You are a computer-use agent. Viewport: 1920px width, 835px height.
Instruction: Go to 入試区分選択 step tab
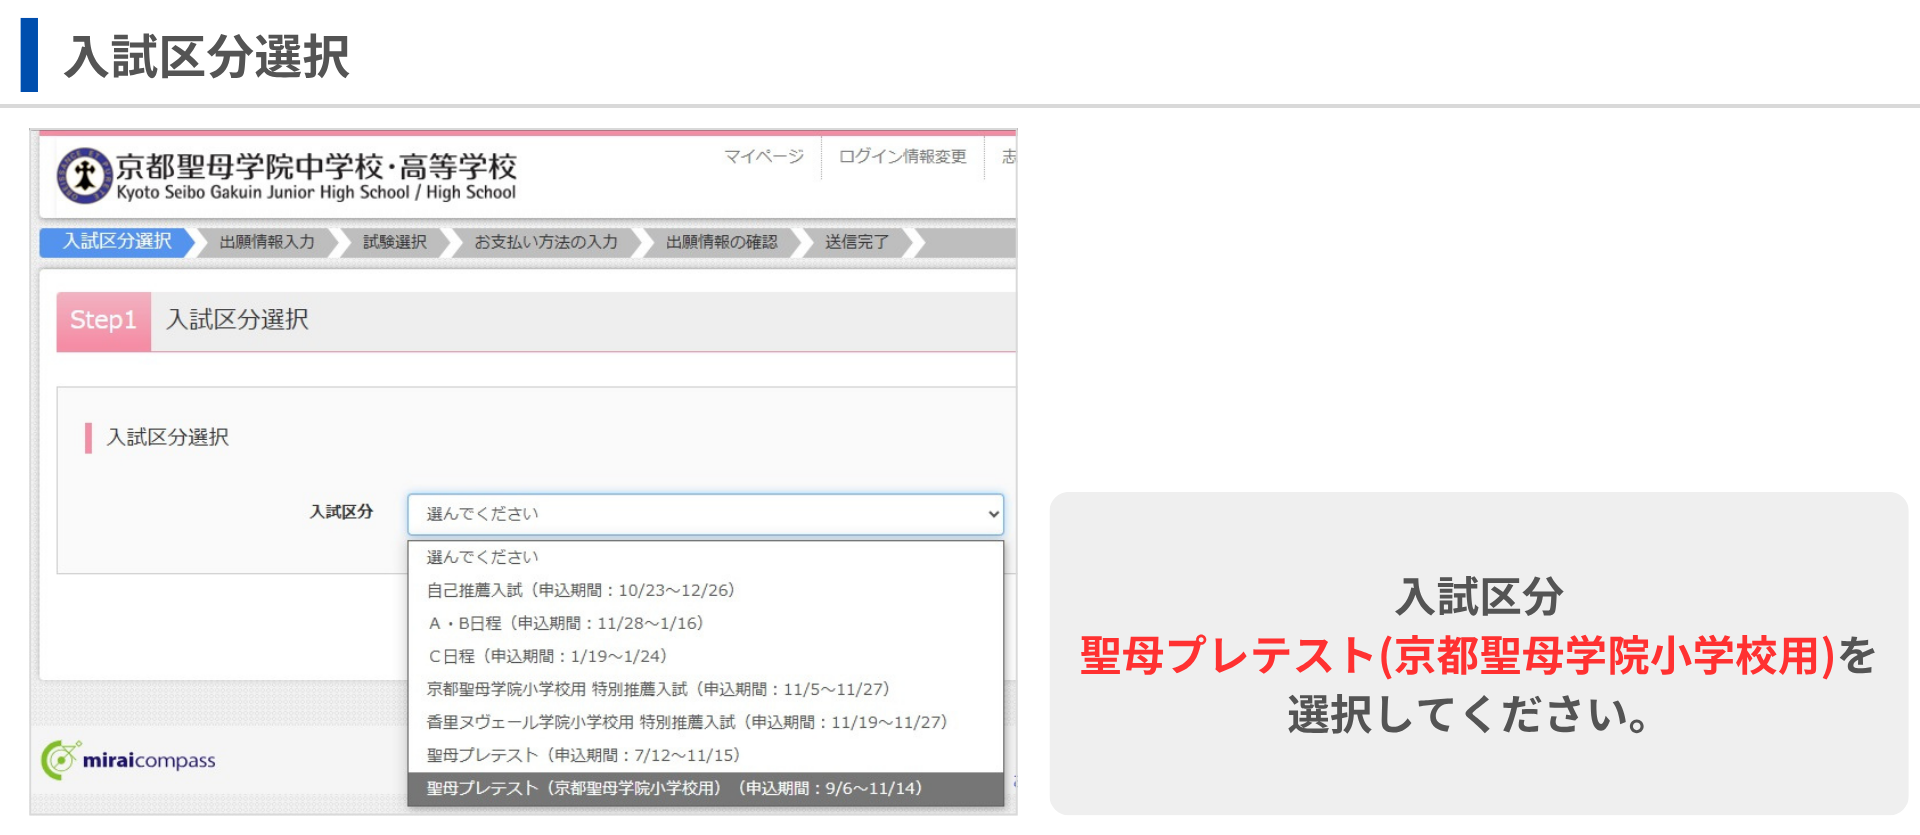click(117, 241)
